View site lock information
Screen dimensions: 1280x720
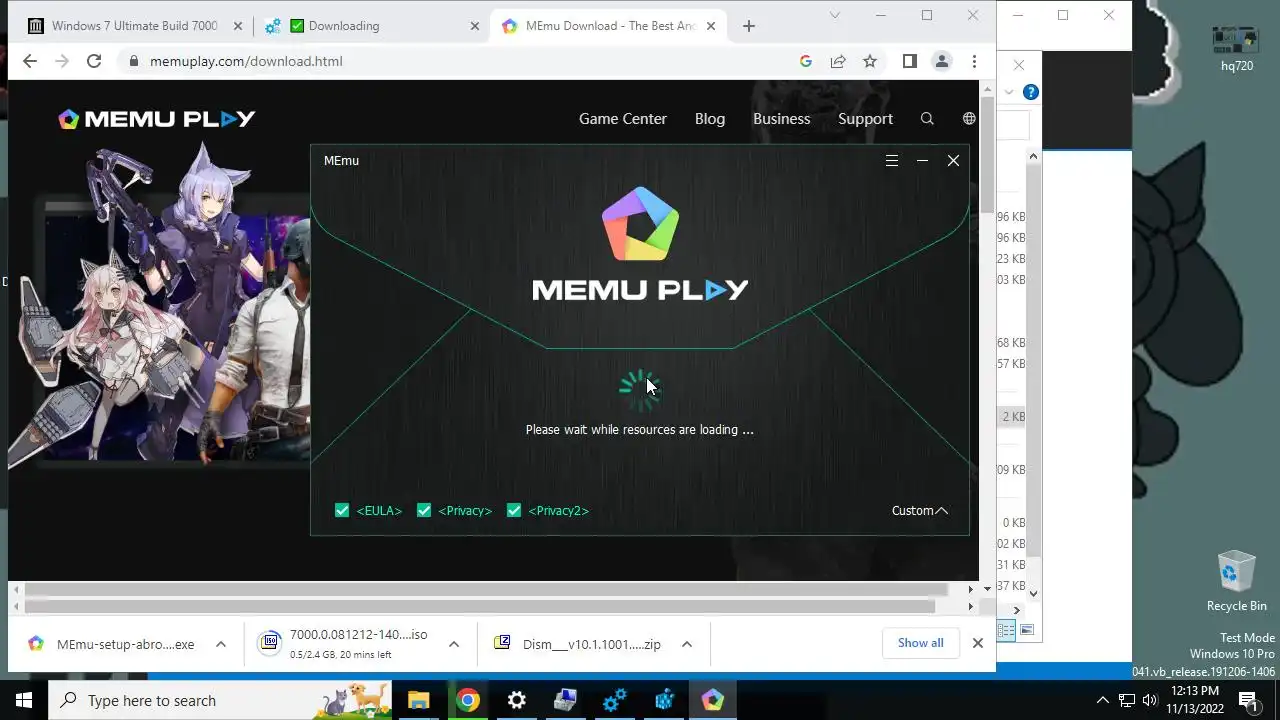click(133, 61)
